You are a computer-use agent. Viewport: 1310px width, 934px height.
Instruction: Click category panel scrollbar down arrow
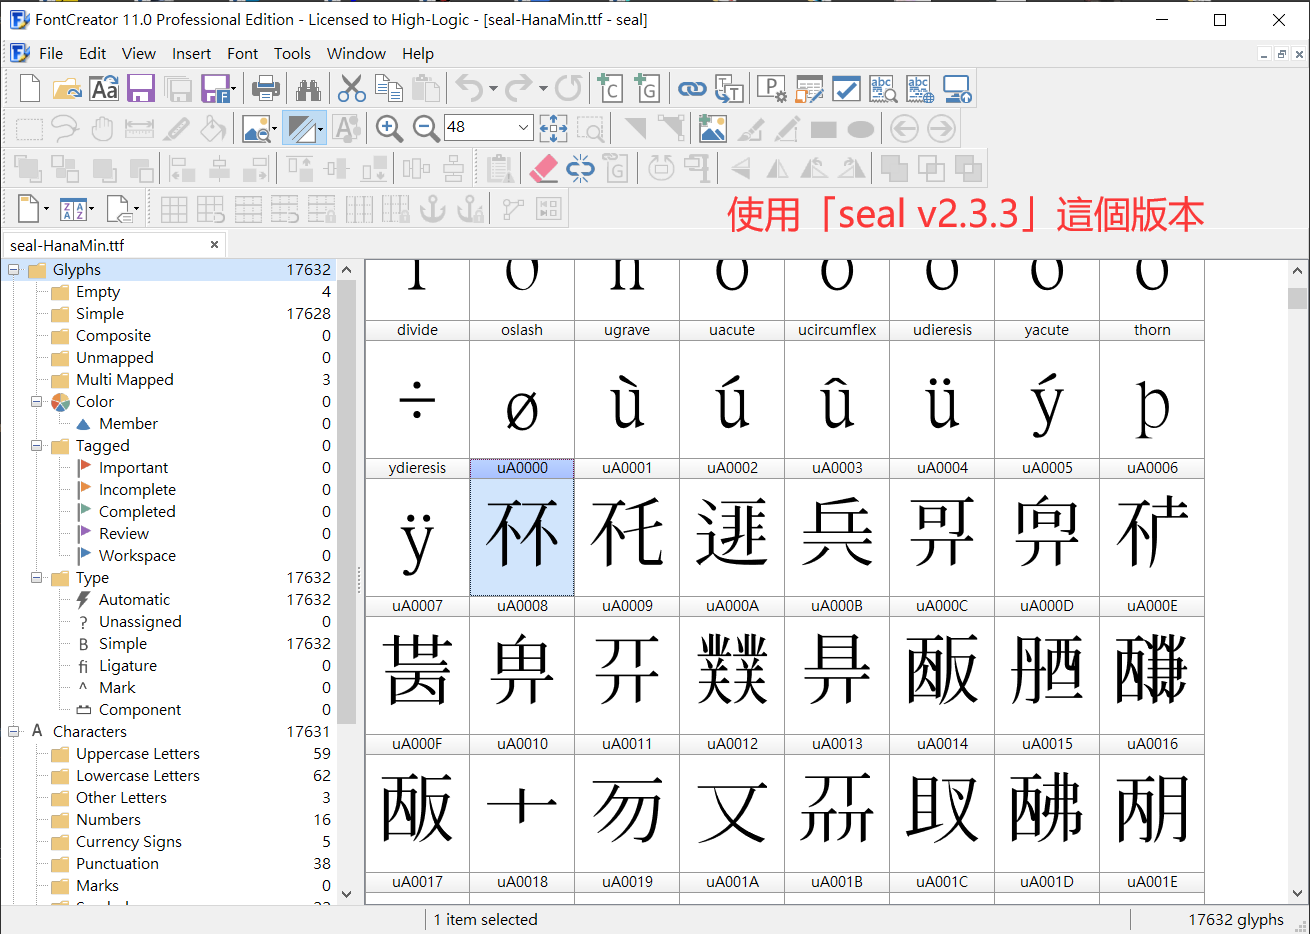click(347, 894)
